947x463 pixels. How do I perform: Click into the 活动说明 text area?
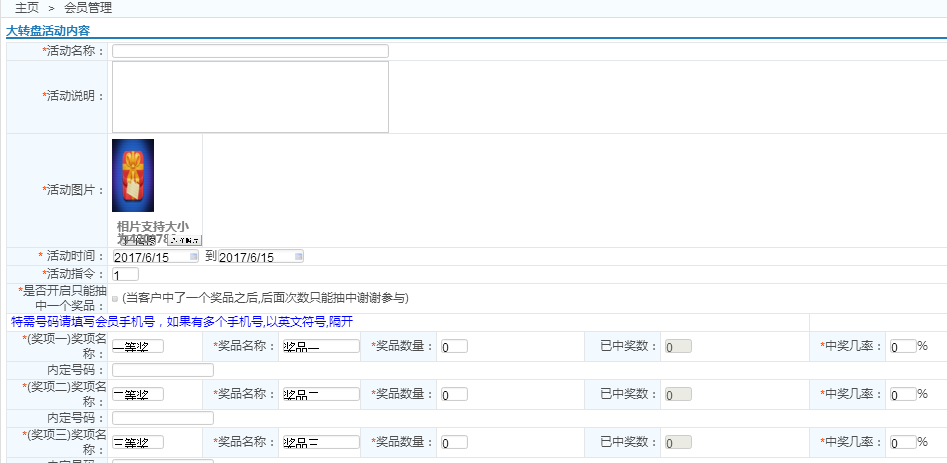pos(250,97)
